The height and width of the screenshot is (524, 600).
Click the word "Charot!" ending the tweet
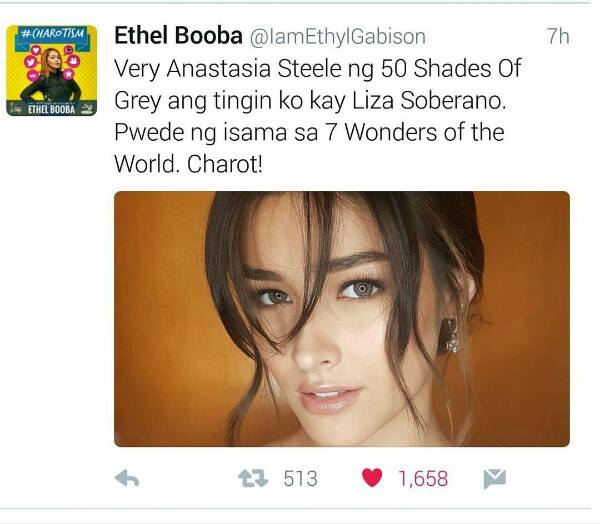(225, 165)
